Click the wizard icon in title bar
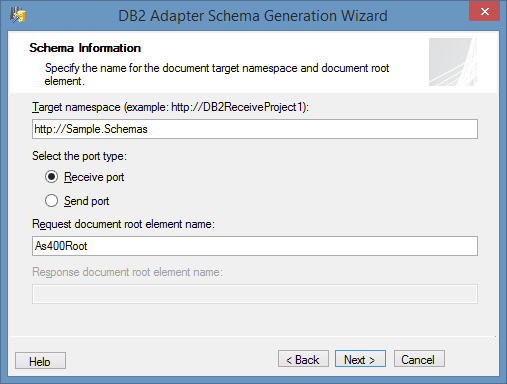Image resolution: width=507 pixels, height=384 pixels. point(18,15)
